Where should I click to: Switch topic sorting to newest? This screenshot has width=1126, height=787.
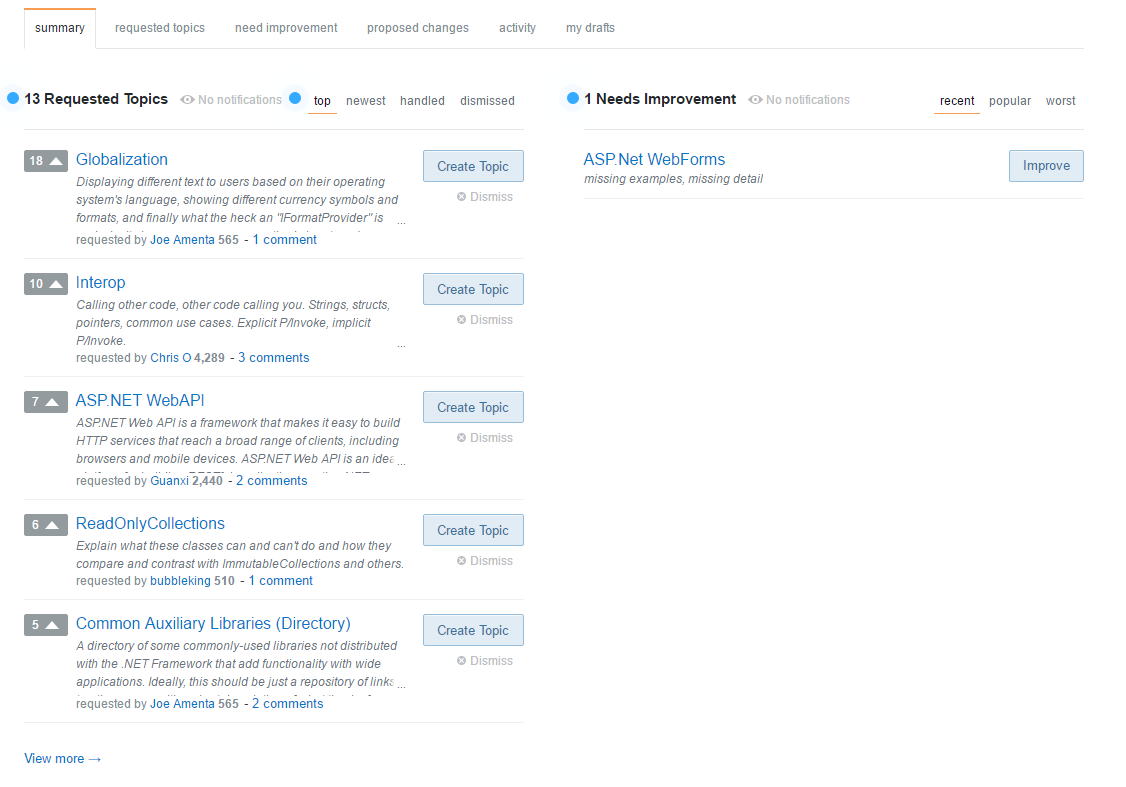tap(365, 101)
